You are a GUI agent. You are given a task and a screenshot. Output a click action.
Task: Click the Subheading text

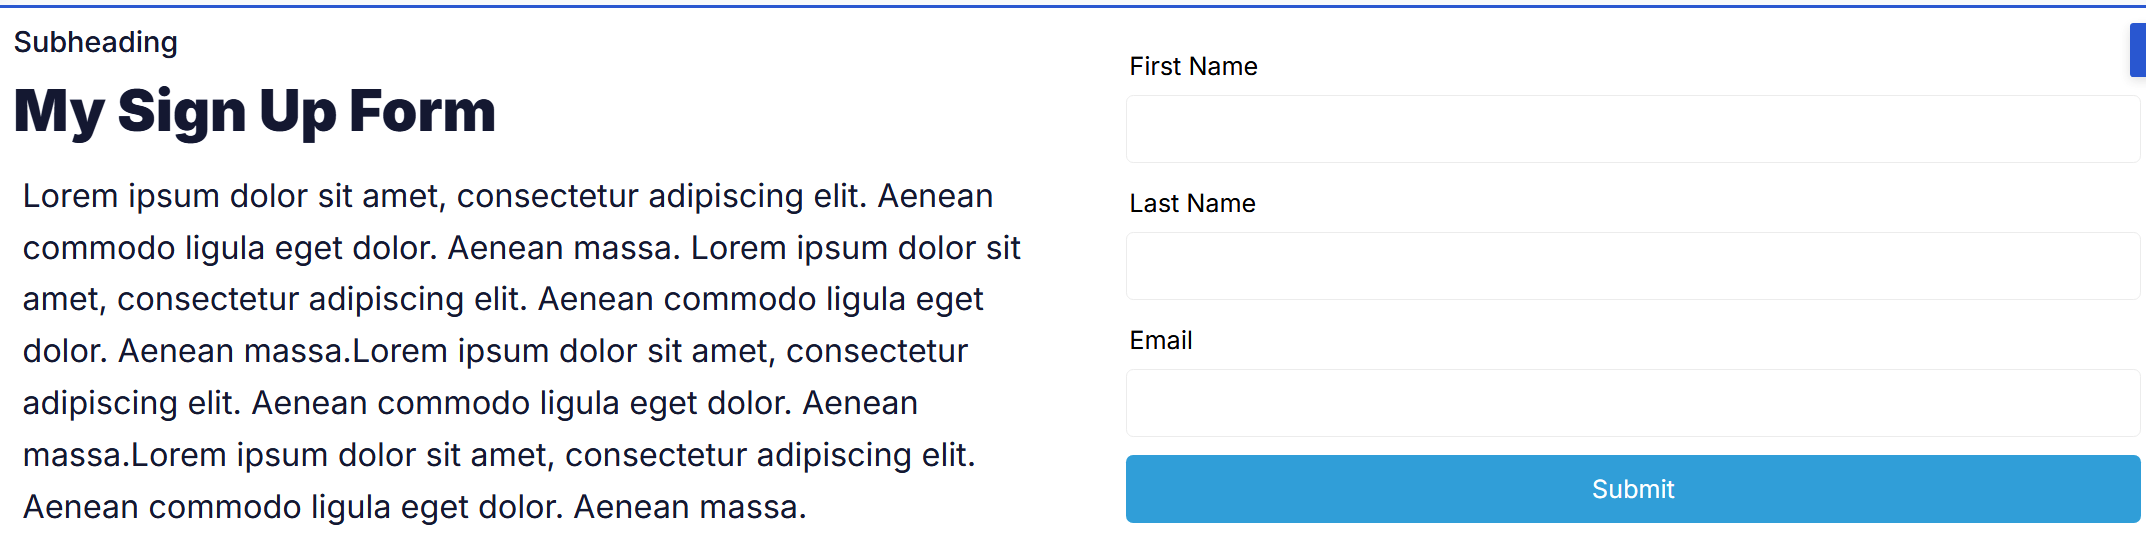click(95, 42)
